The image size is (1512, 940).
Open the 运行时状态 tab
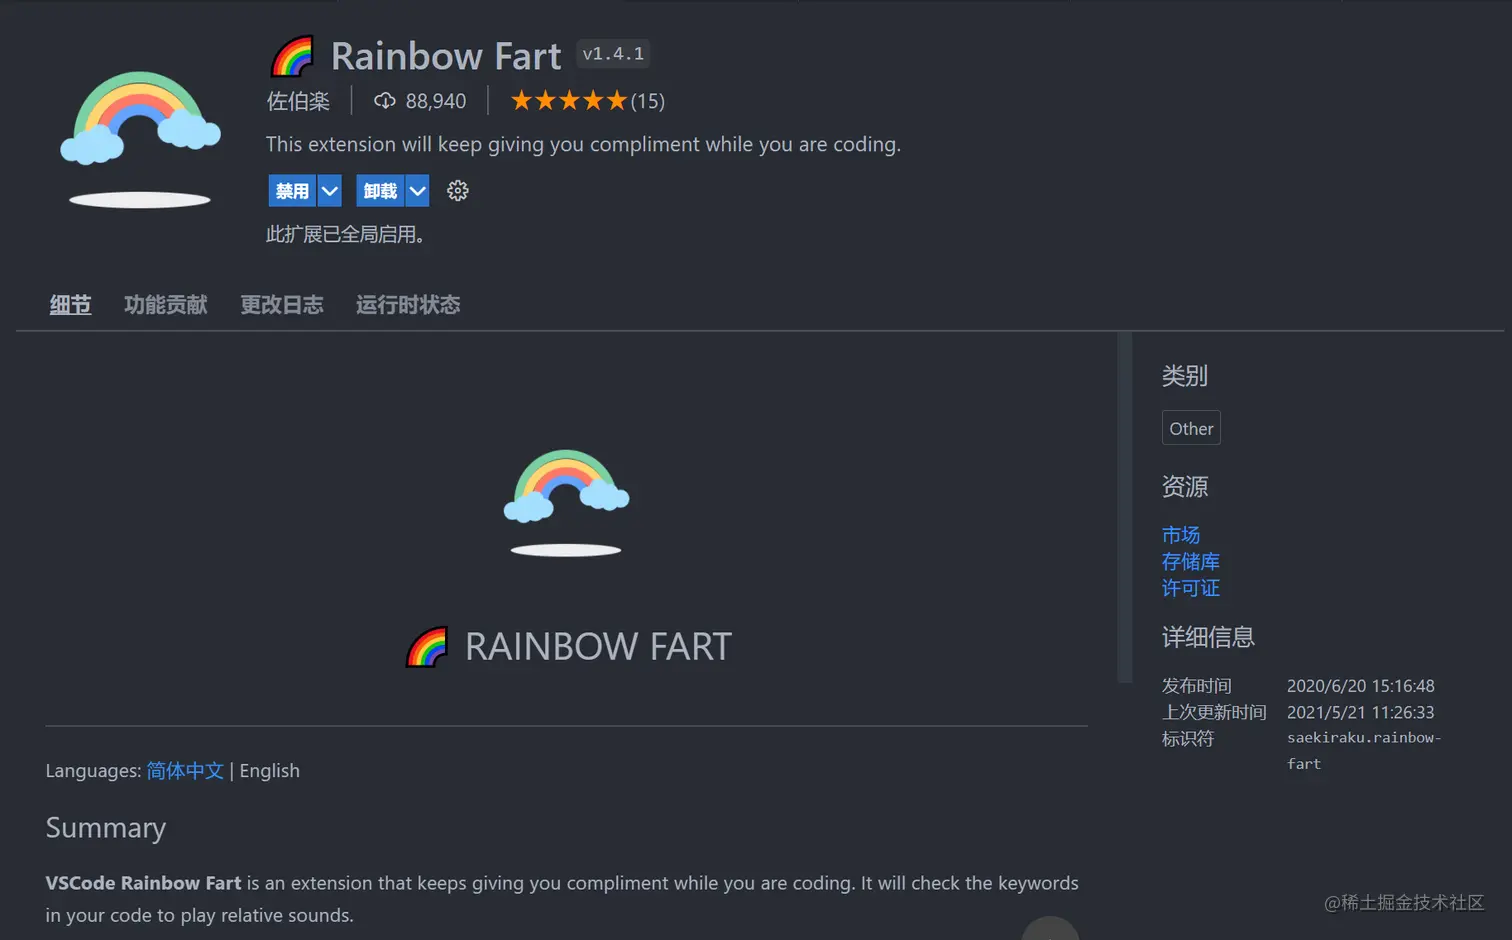tap(408, 305)
